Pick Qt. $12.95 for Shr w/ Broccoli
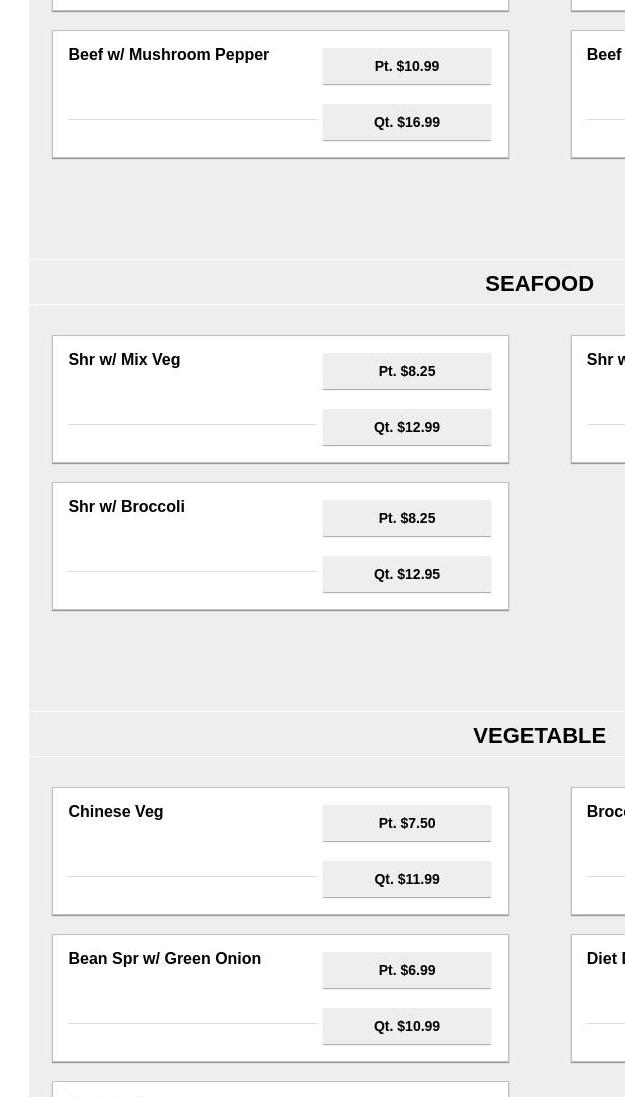625x1097 pixels. pos(406,574)
